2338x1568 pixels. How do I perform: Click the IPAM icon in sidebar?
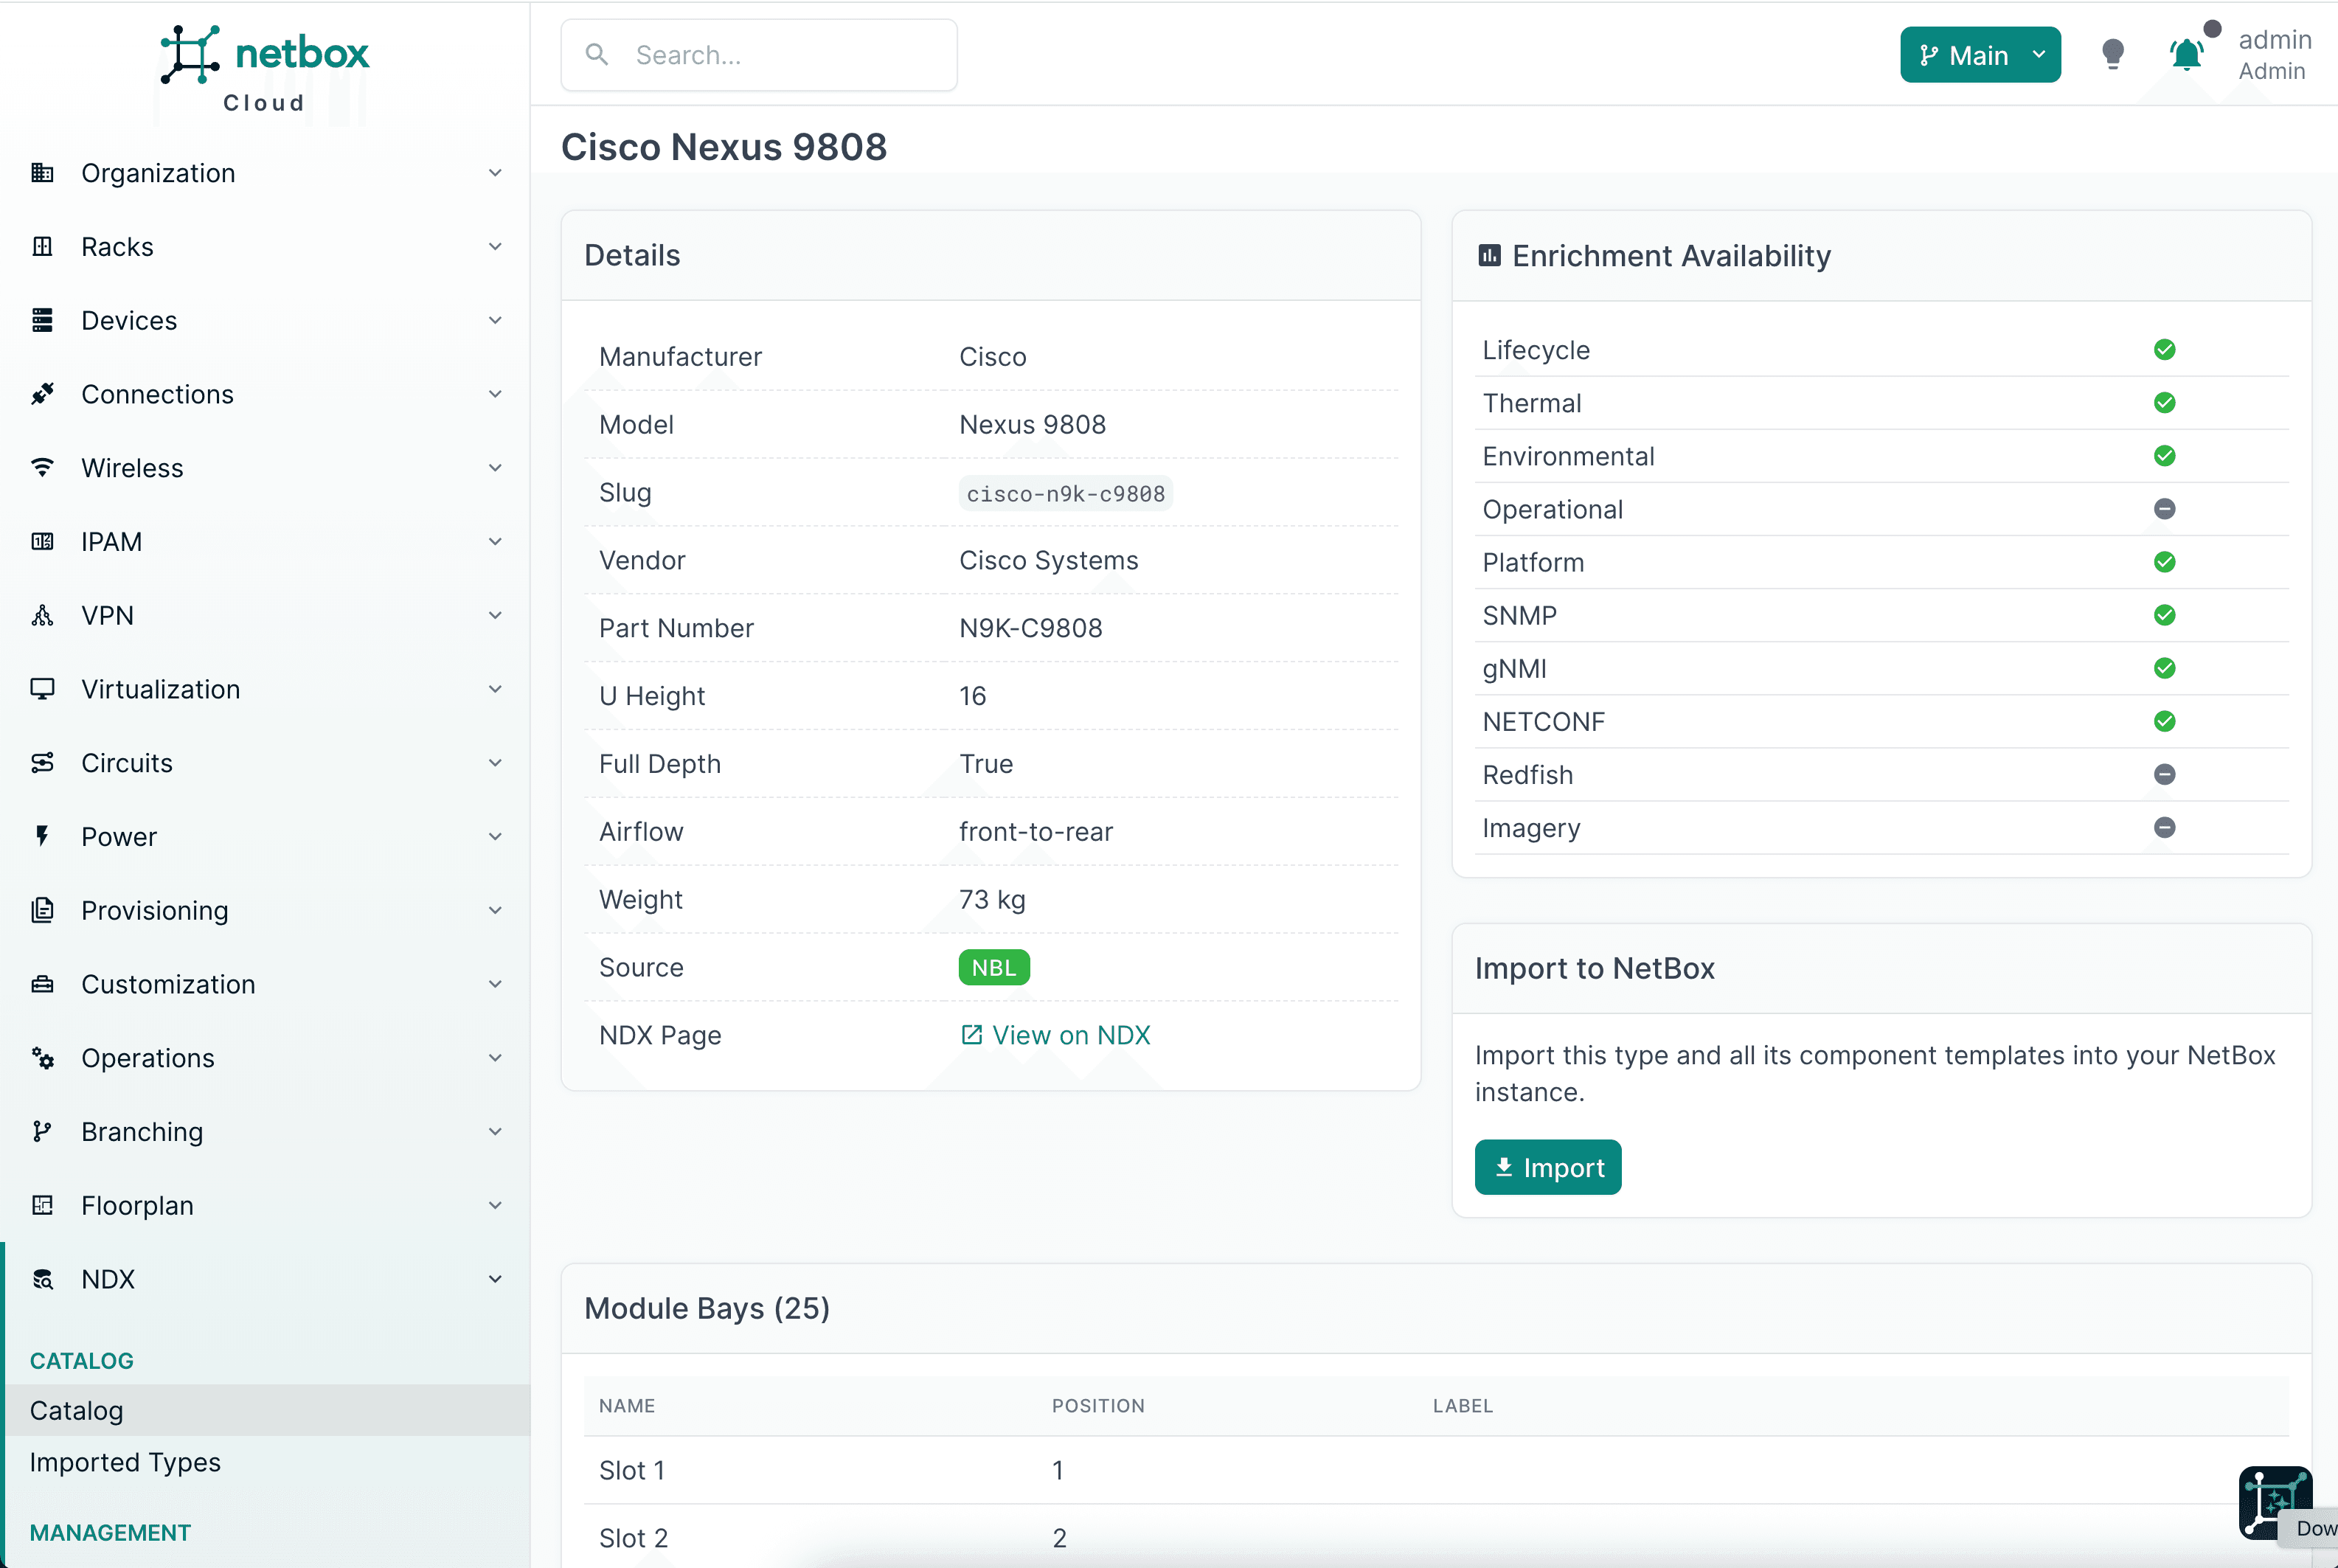pyautogui.click(x=42, y=542)
